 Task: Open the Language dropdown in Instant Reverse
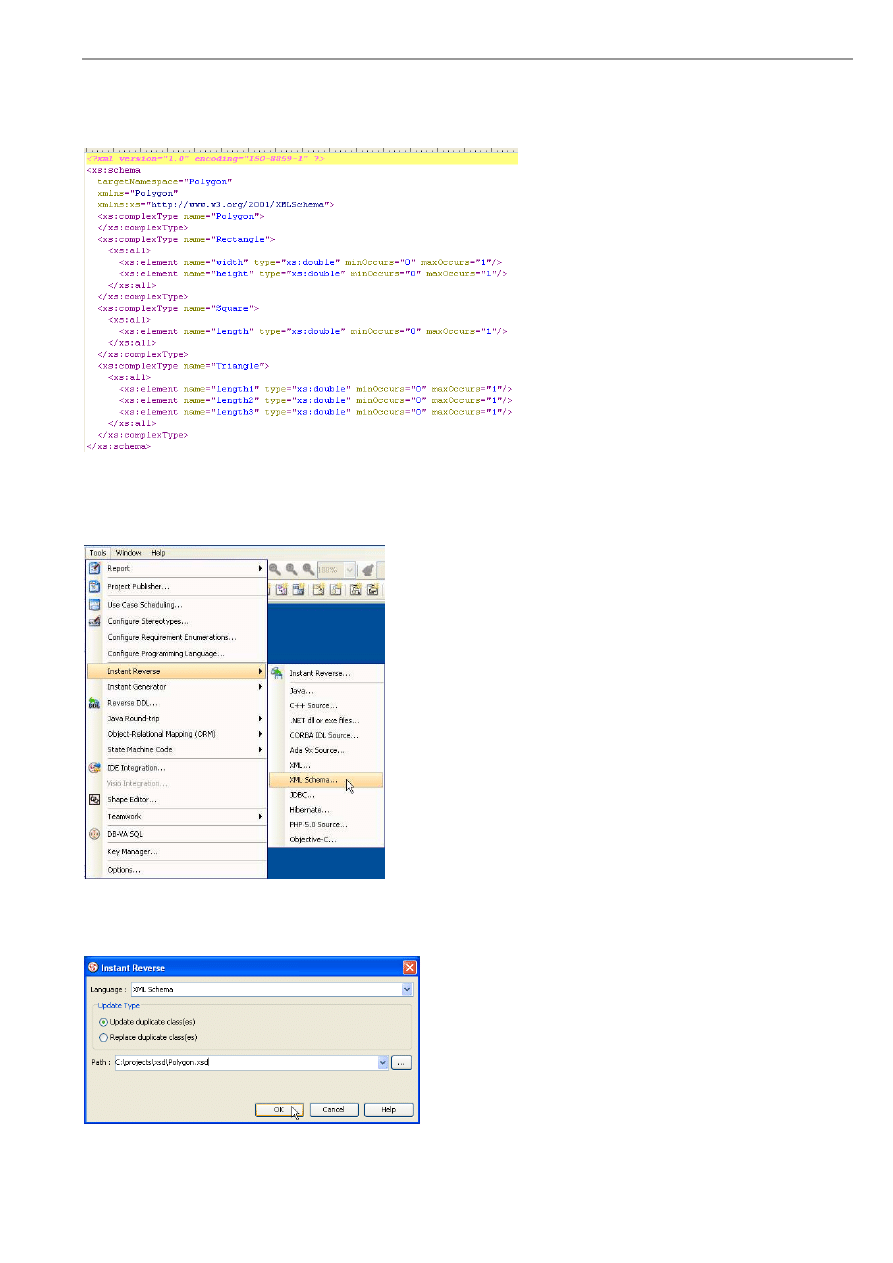(407, 989)
